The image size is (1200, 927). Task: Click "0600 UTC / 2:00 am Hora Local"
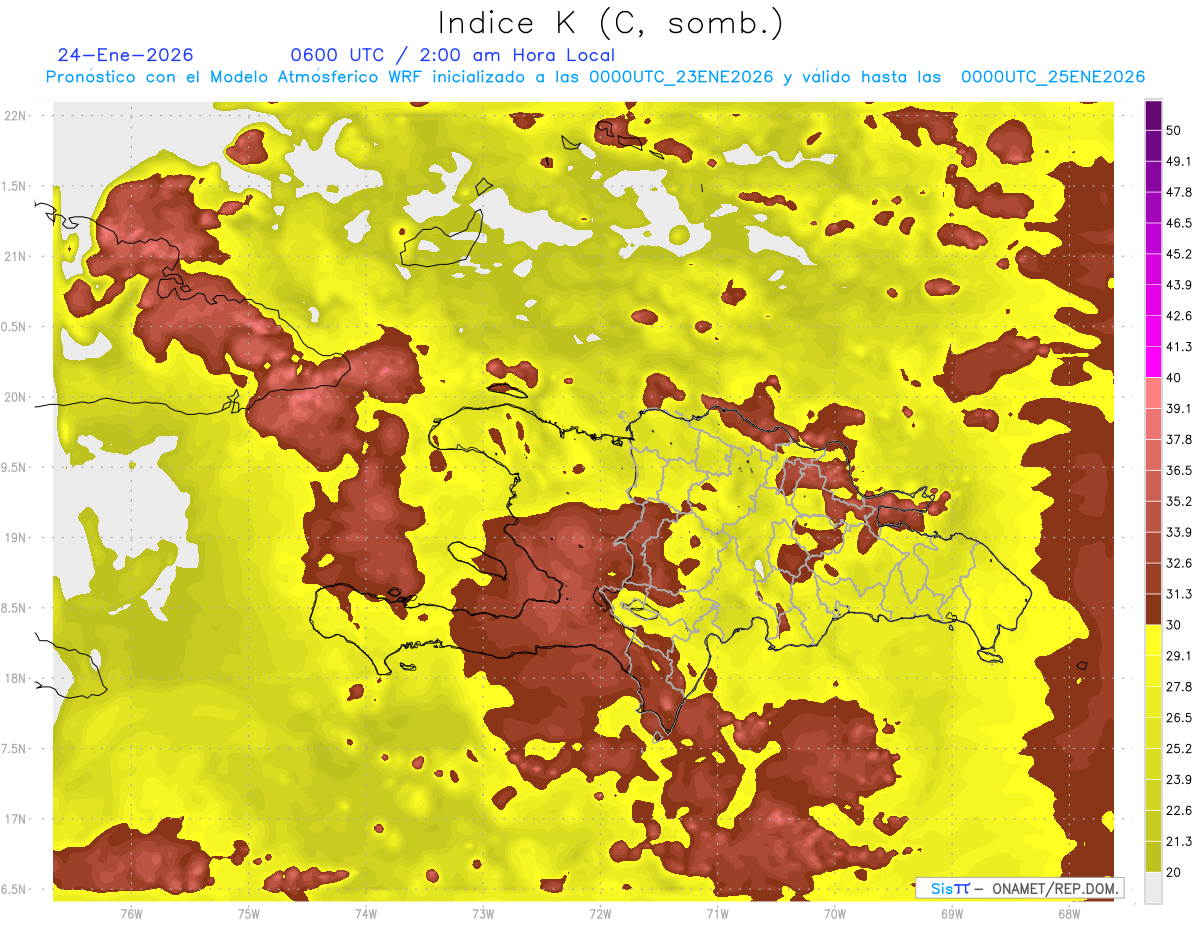(x=453, y=55)
